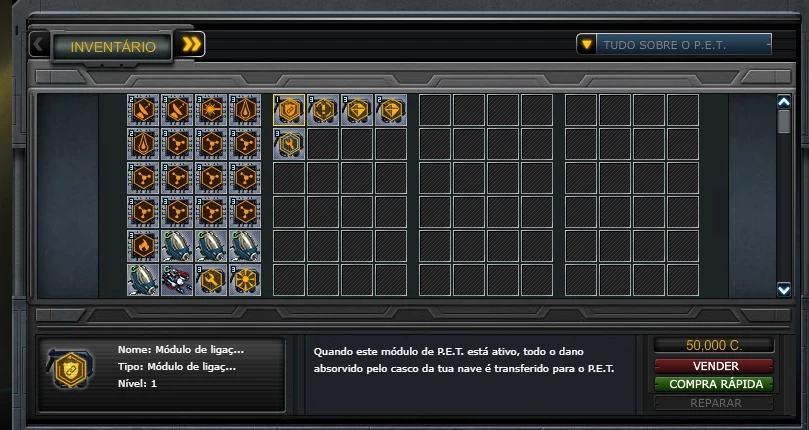Select the blue-bordered wrench repair module

click(289, 144)
